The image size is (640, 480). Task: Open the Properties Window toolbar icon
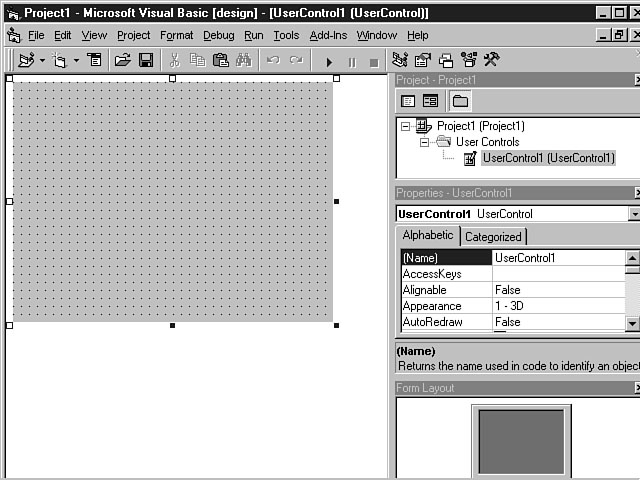[423, 61]
